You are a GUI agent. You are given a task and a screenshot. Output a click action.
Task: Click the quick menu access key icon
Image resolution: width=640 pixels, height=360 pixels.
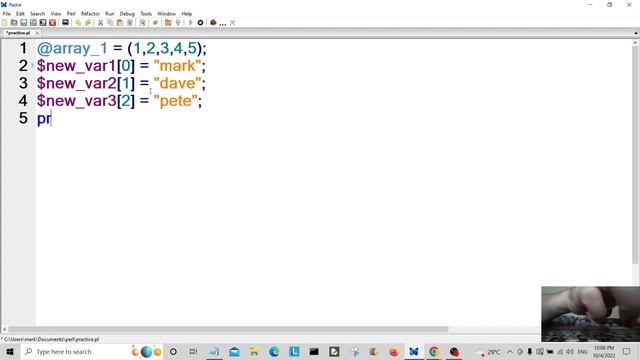click(178, 23)
